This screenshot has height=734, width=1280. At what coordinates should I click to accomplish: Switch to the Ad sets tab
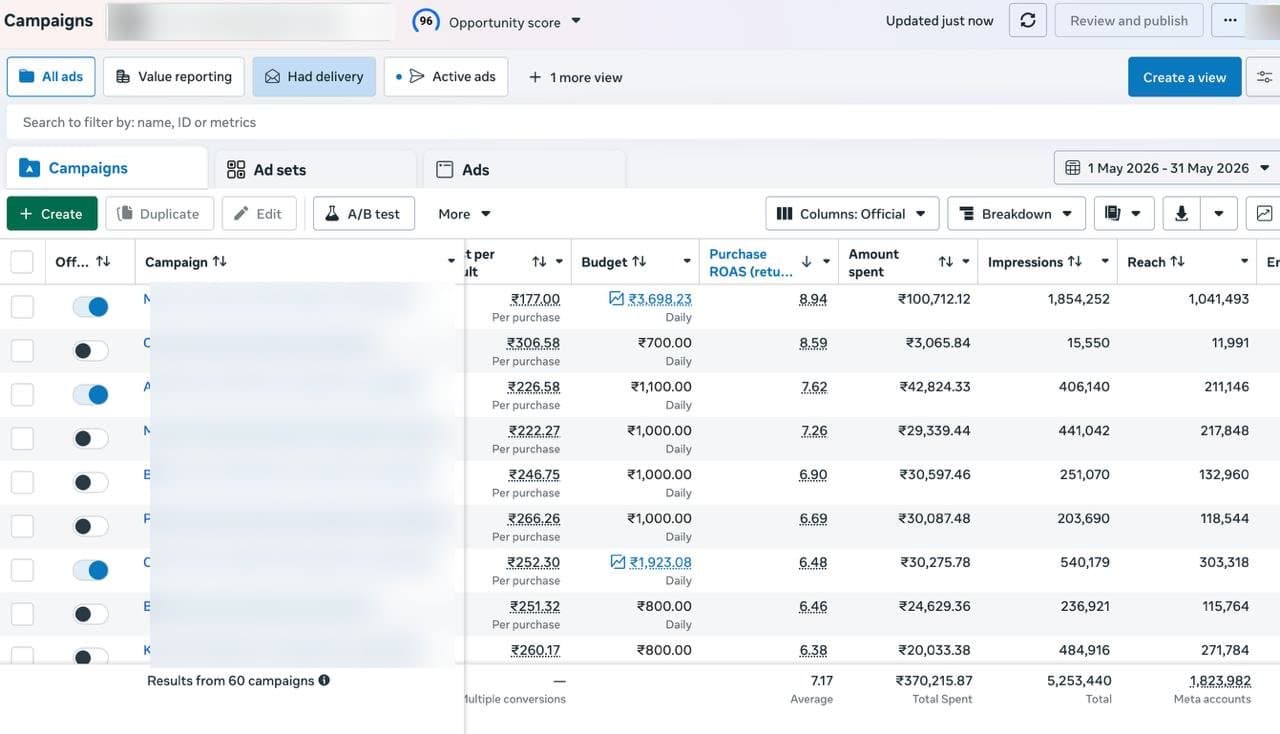click(315, 169)
